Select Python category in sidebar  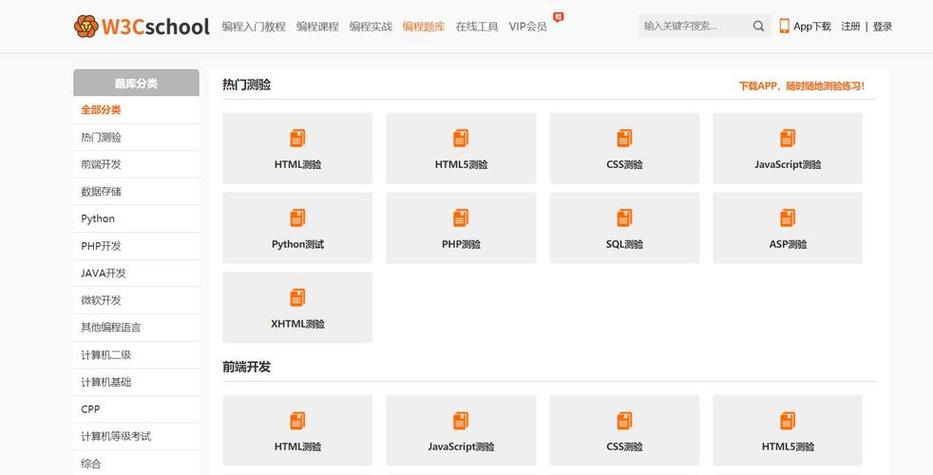[136, 218]
